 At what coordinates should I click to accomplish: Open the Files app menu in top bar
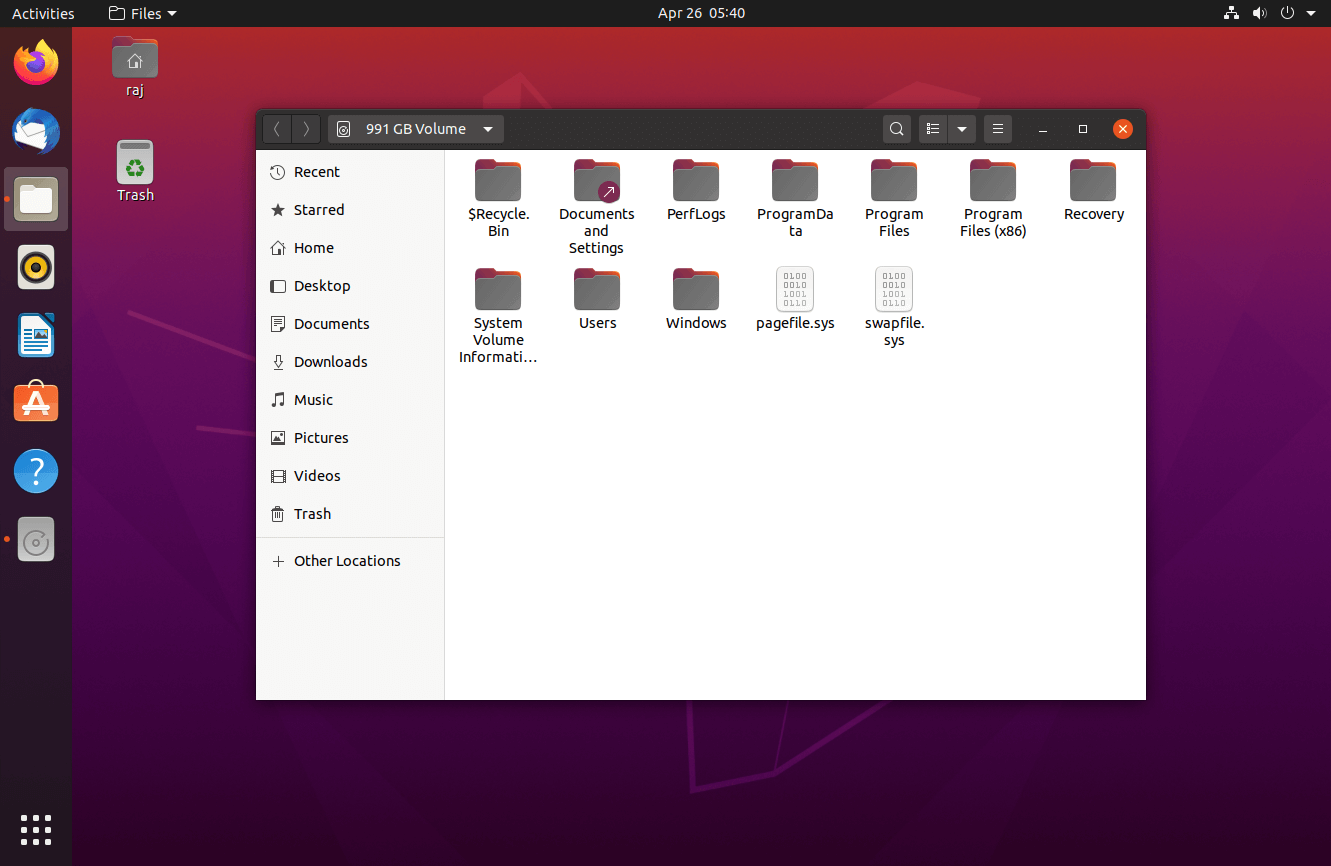coord(143,13)
